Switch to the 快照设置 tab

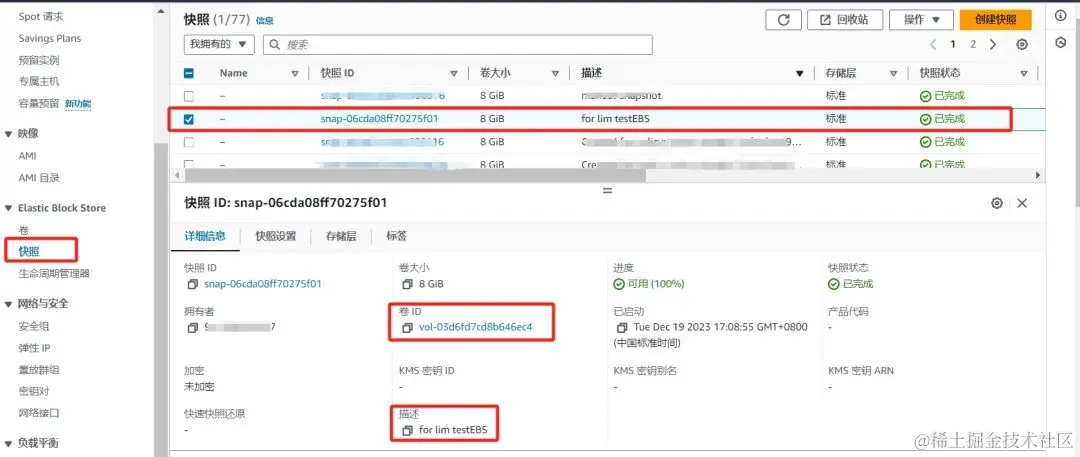pos(276,236)
